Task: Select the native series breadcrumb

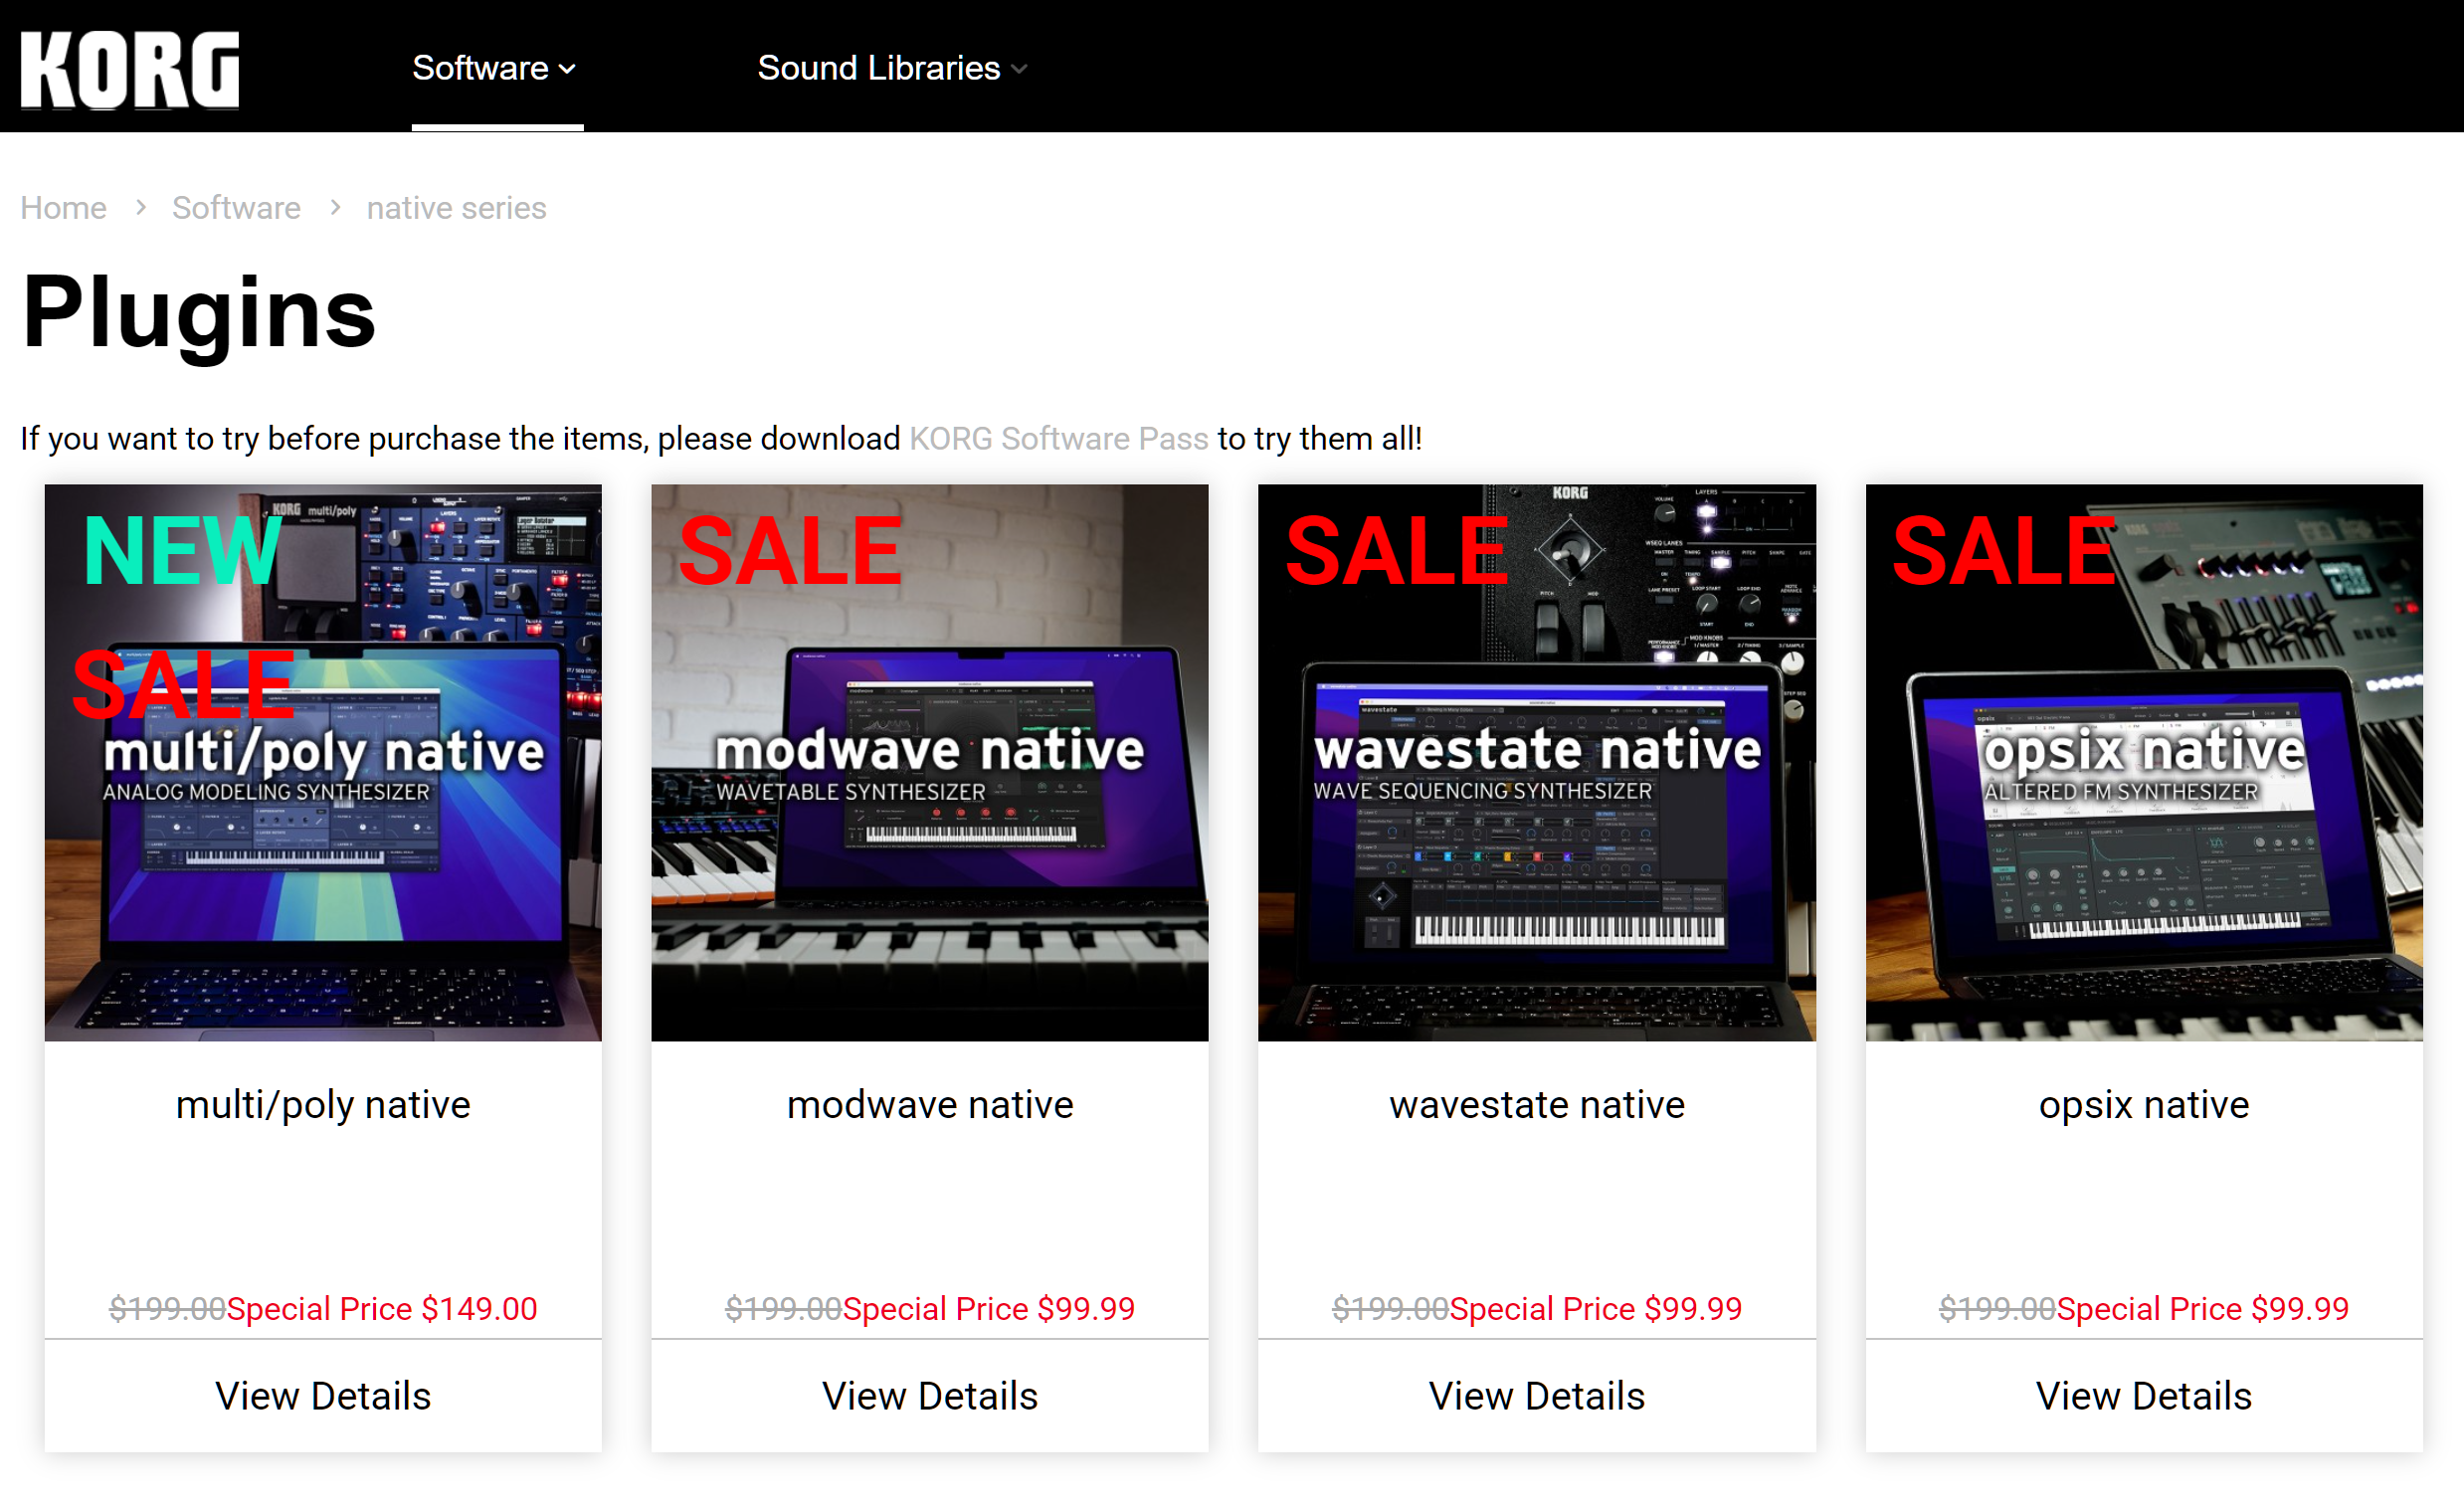Action: coord(456,208)
